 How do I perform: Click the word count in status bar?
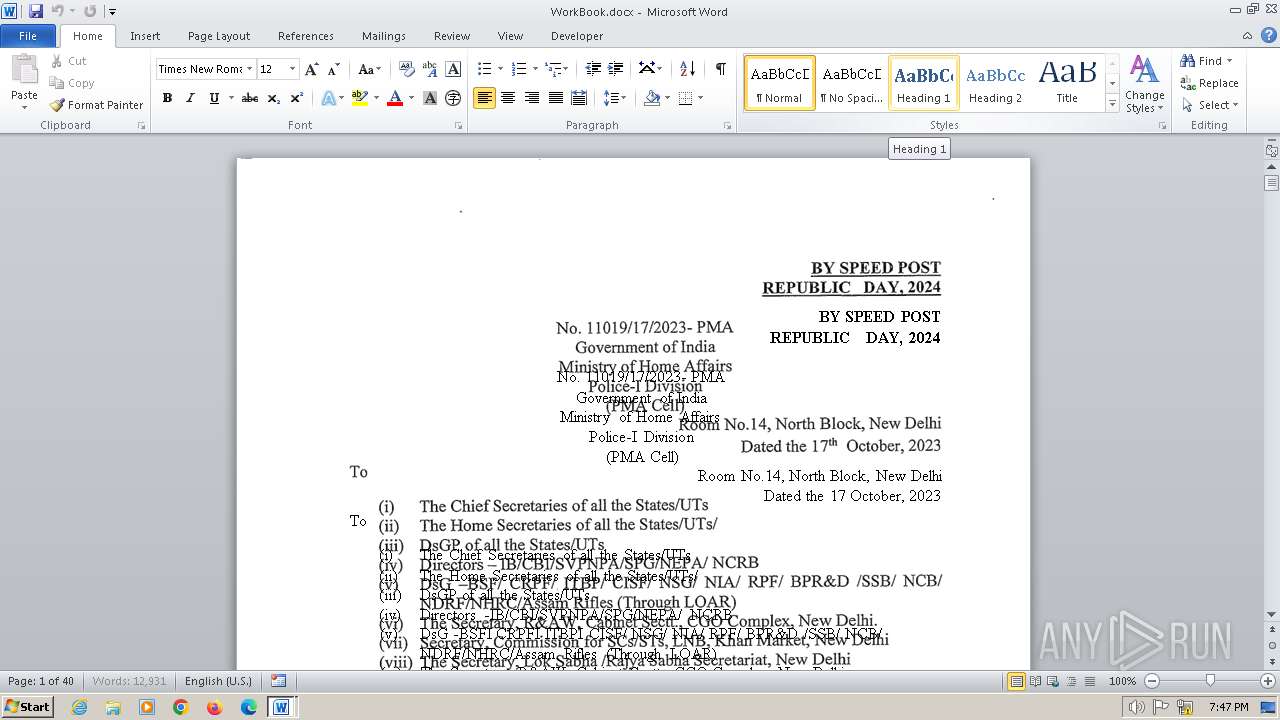click(x=130, y=681)
